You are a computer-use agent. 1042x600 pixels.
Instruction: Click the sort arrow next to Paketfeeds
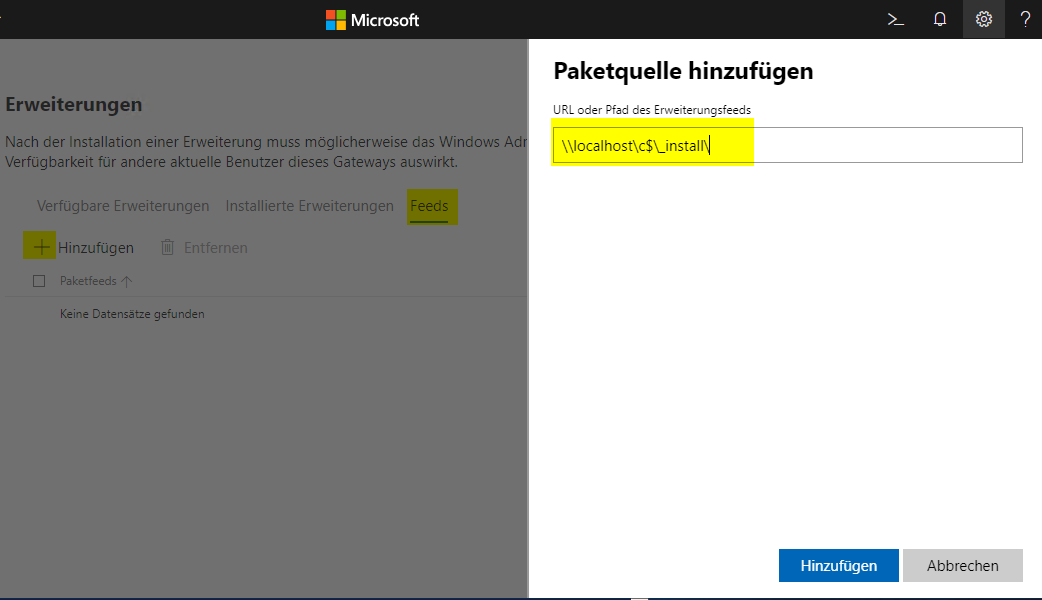(x=127, y=281)
